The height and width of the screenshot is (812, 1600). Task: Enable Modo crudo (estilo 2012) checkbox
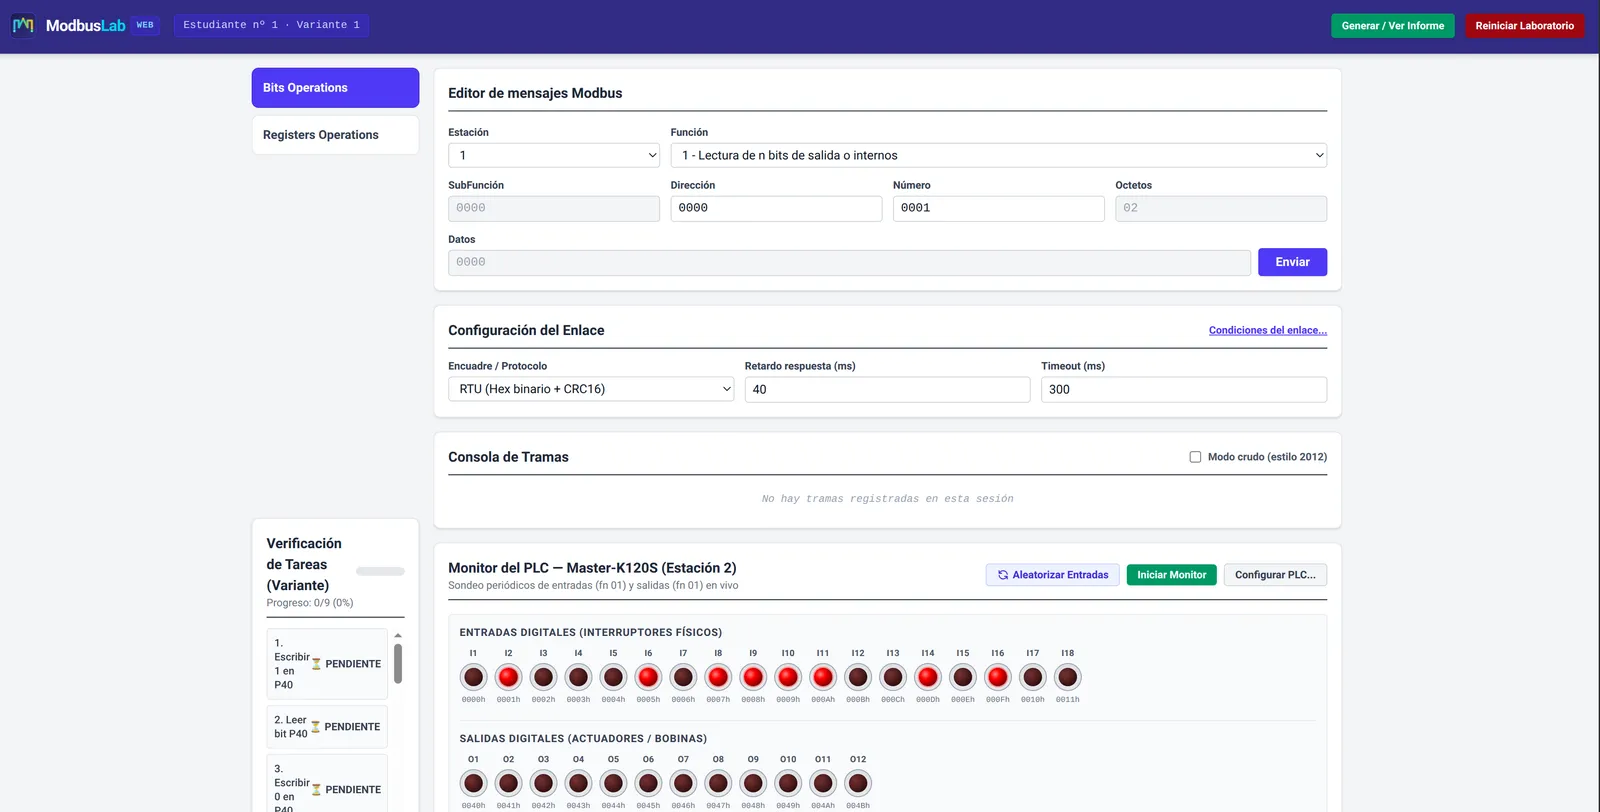click(x=1195, y=457)
